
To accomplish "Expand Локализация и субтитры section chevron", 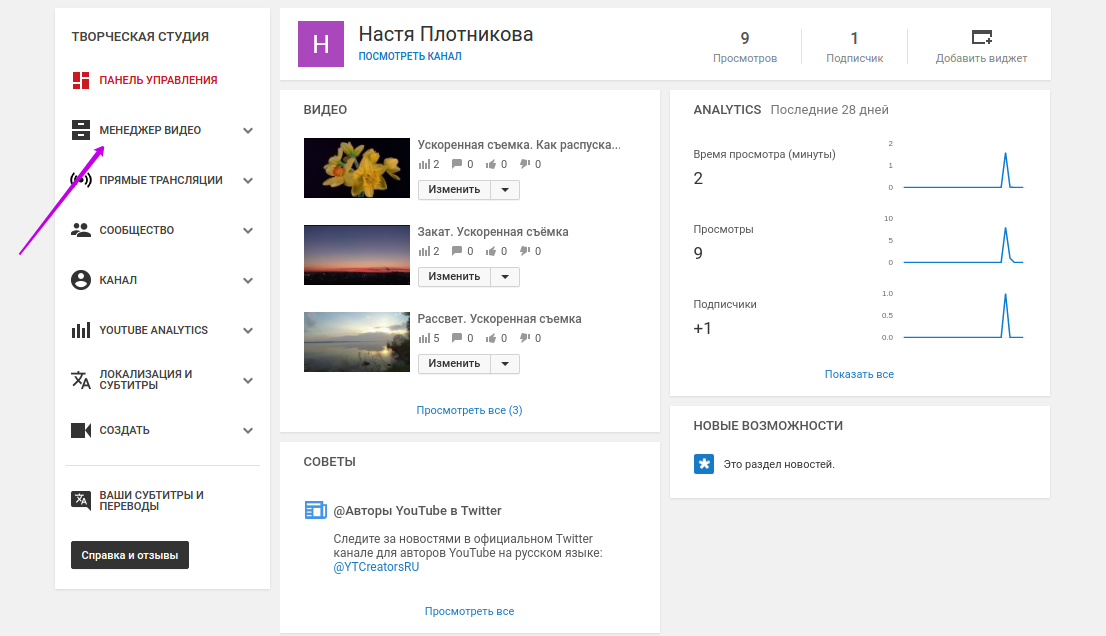I will pos(248,381).
